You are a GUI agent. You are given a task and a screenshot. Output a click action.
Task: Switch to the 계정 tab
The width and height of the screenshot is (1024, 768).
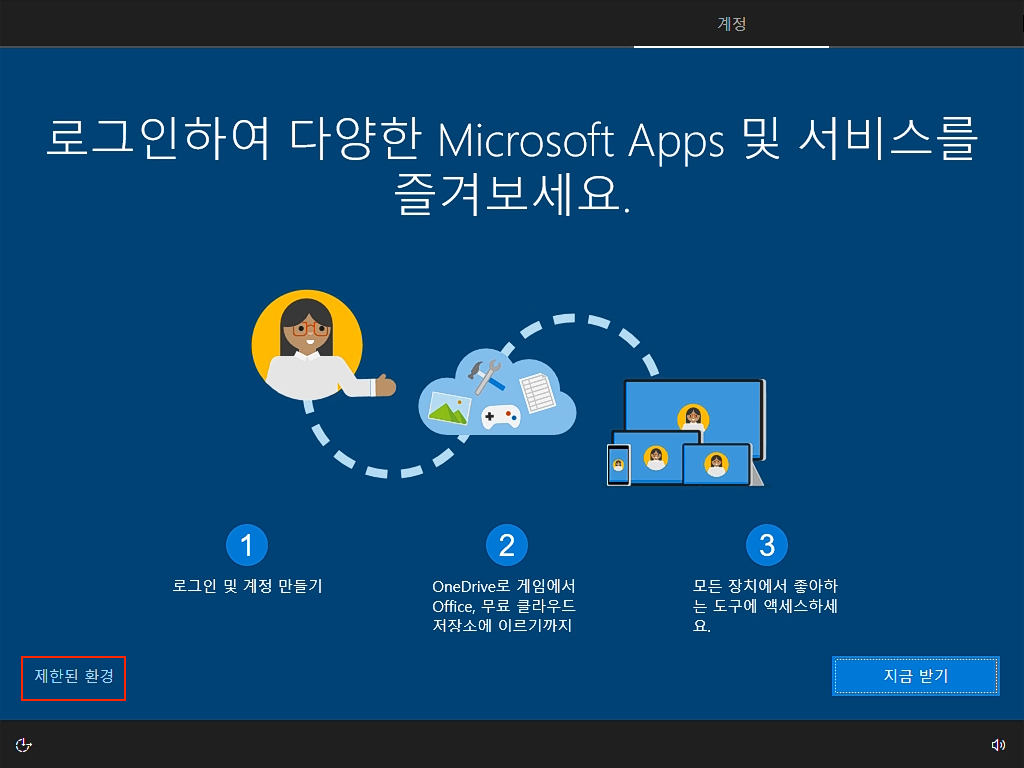[x=731, y=24]
